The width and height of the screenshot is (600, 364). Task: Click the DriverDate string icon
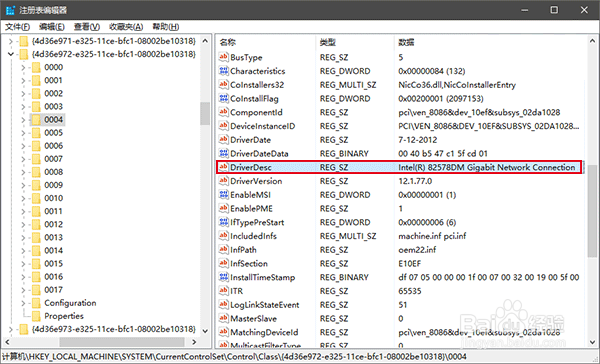(x=223, y=140)
